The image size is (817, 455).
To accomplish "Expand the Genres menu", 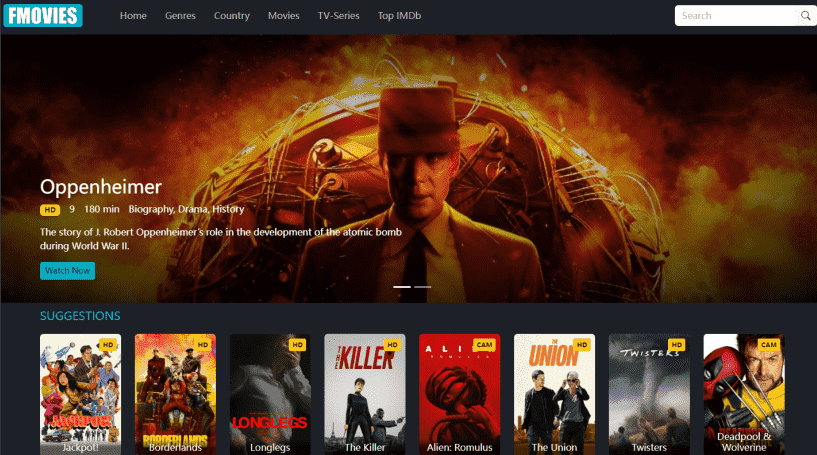I will tap(180, 16).
